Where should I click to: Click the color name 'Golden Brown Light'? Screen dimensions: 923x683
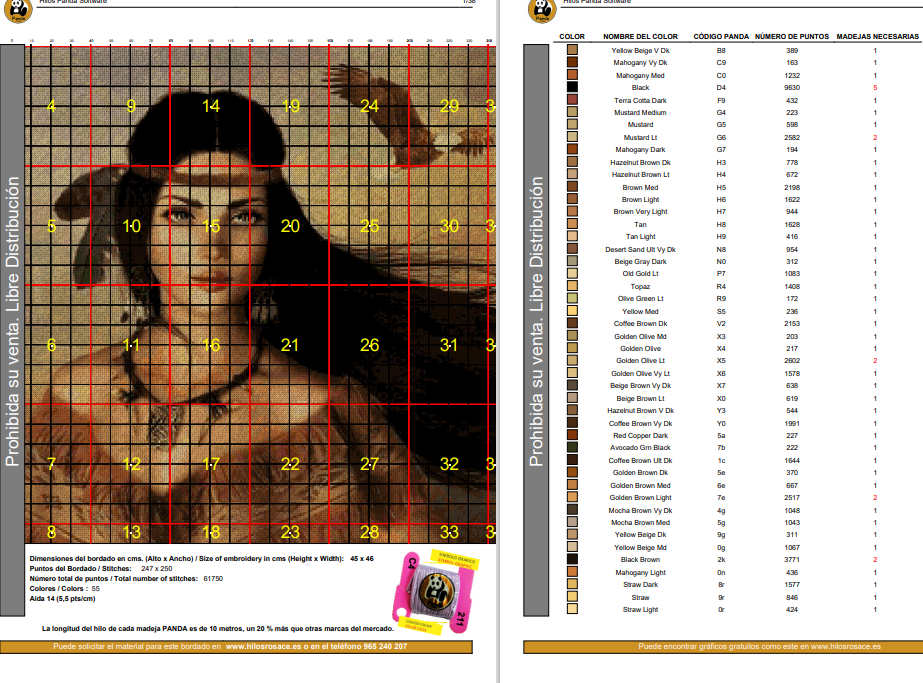point(640,498)
